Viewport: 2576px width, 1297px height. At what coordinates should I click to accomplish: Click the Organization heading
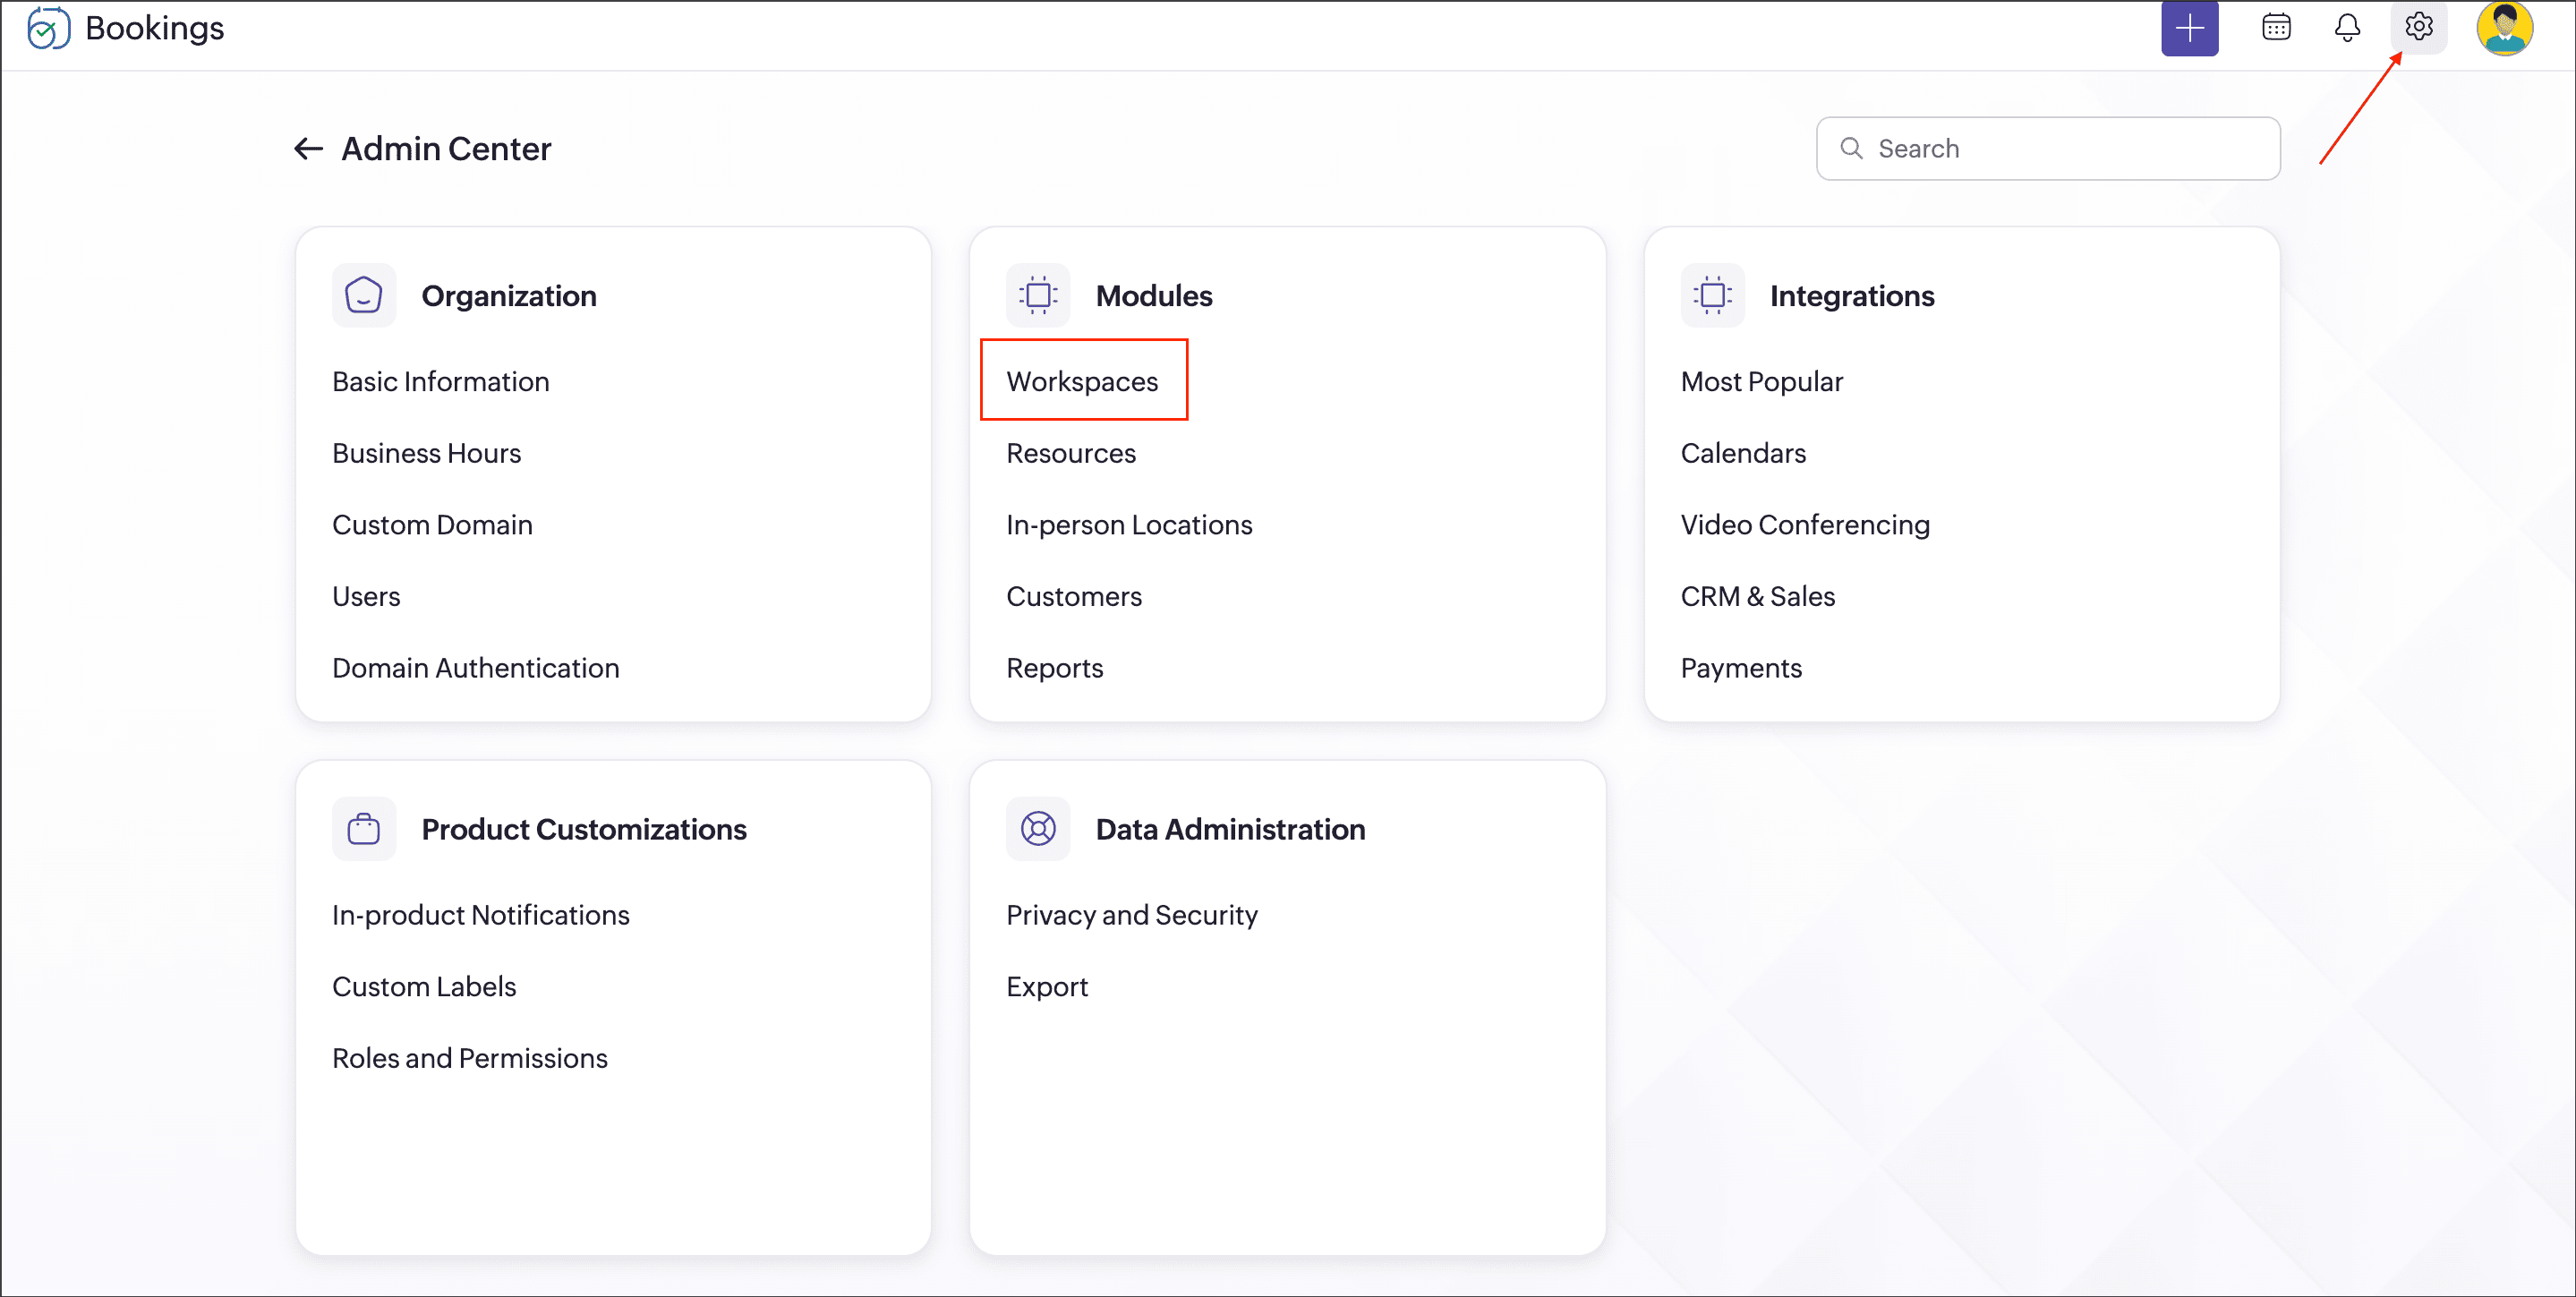coord(509,296)
